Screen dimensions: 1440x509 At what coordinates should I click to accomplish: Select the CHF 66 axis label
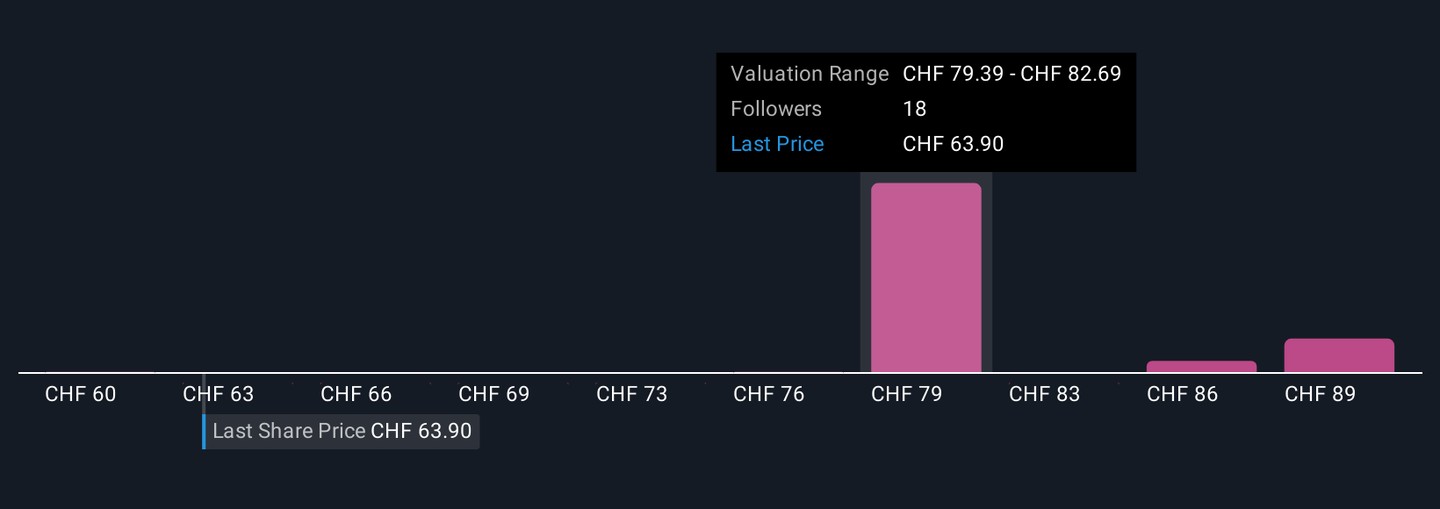356,394
